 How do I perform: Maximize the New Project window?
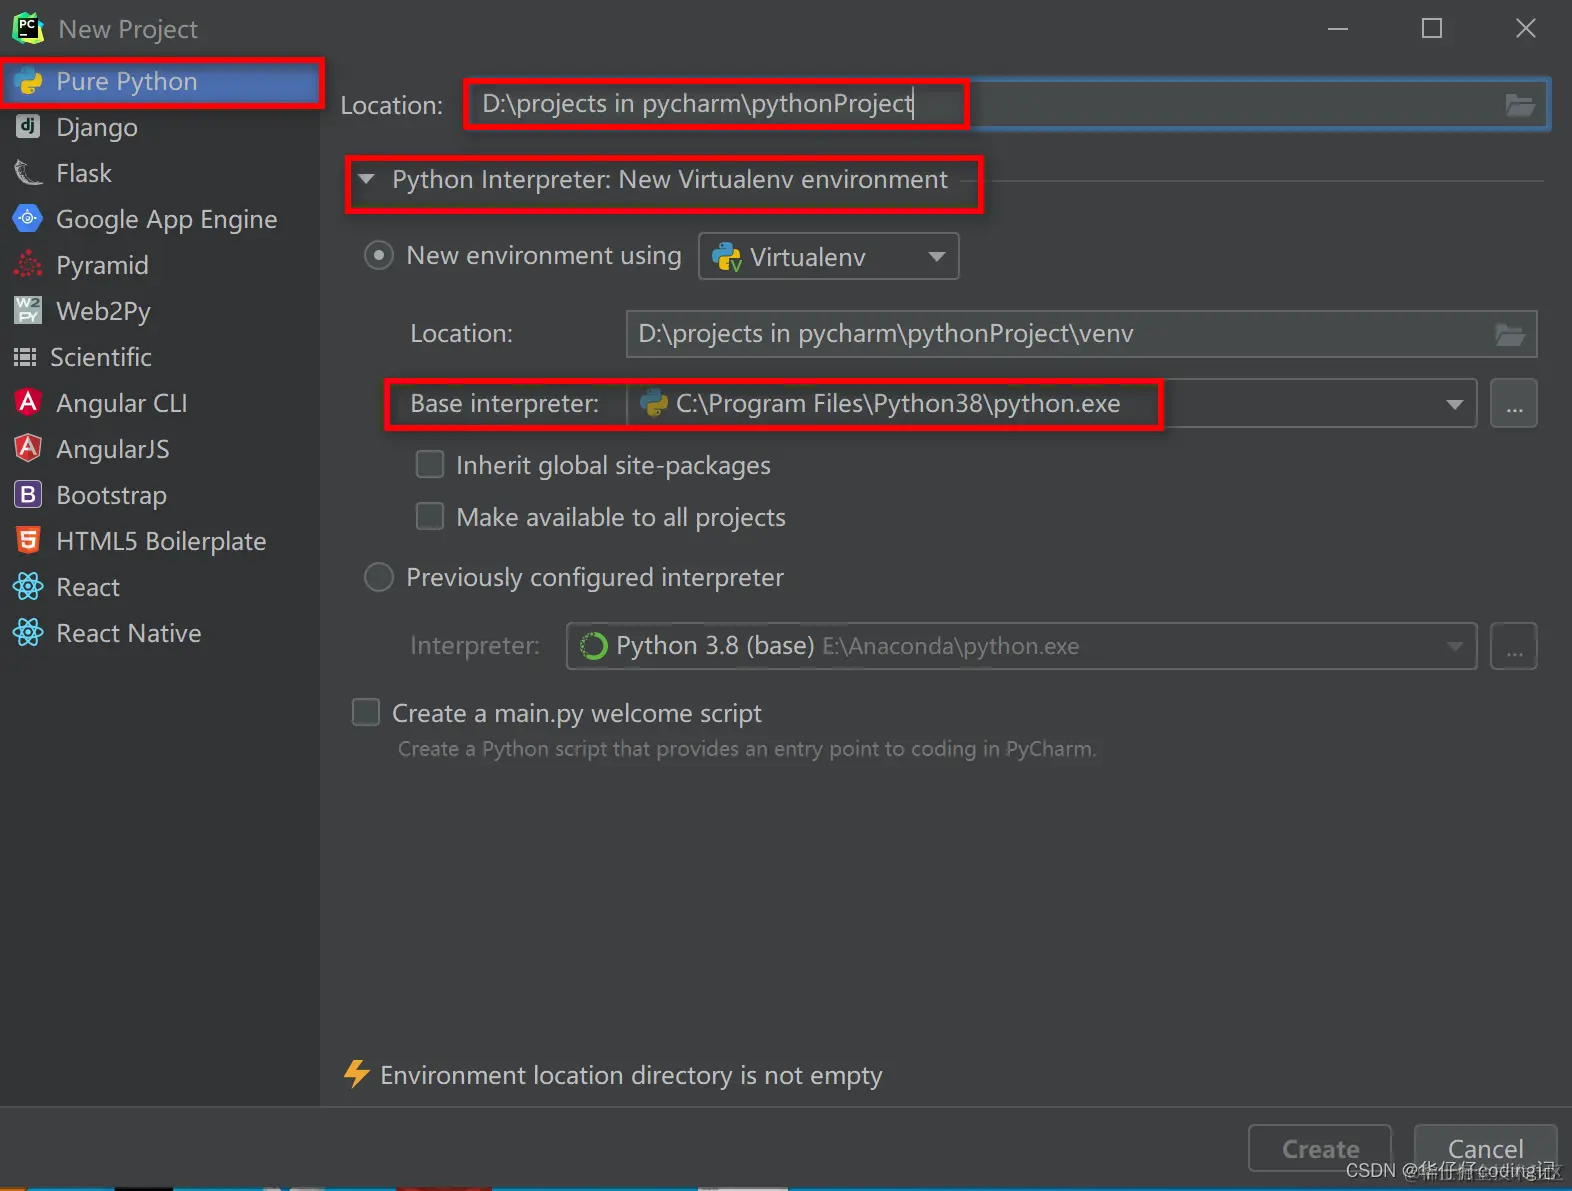click(x=1431, y=28)
